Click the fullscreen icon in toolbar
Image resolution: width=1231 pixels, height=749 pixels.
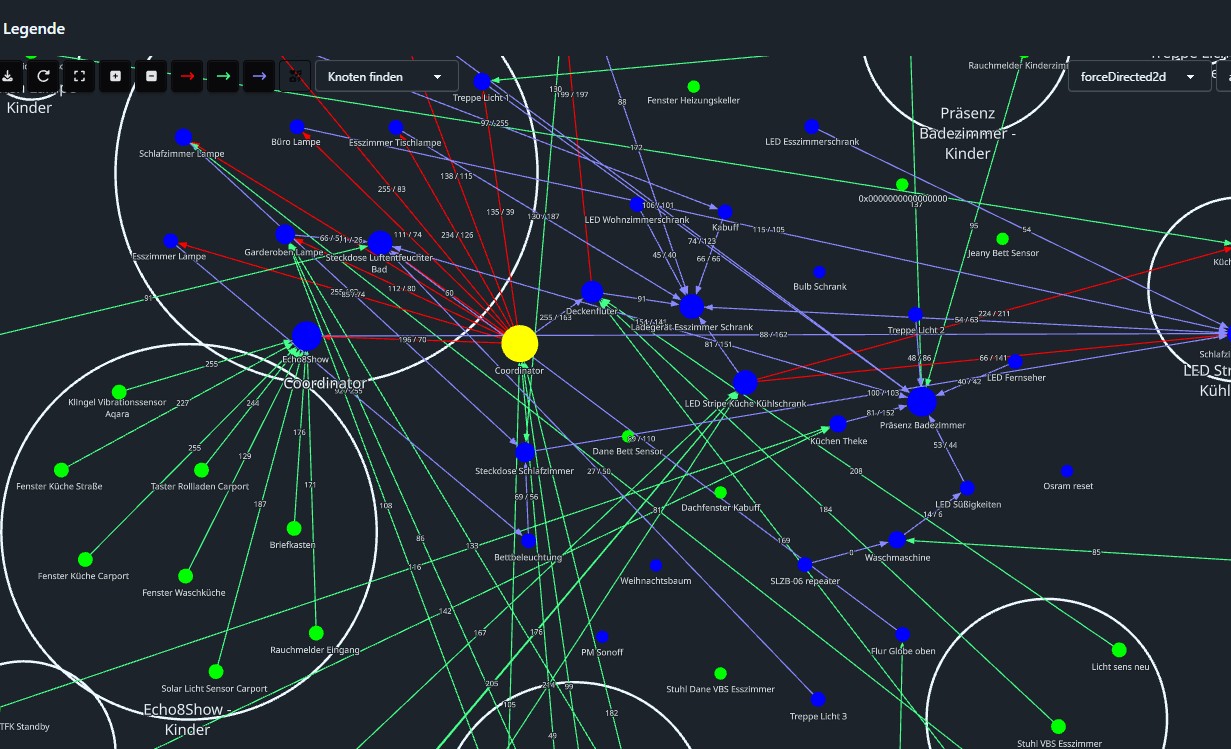pos(80,76)
